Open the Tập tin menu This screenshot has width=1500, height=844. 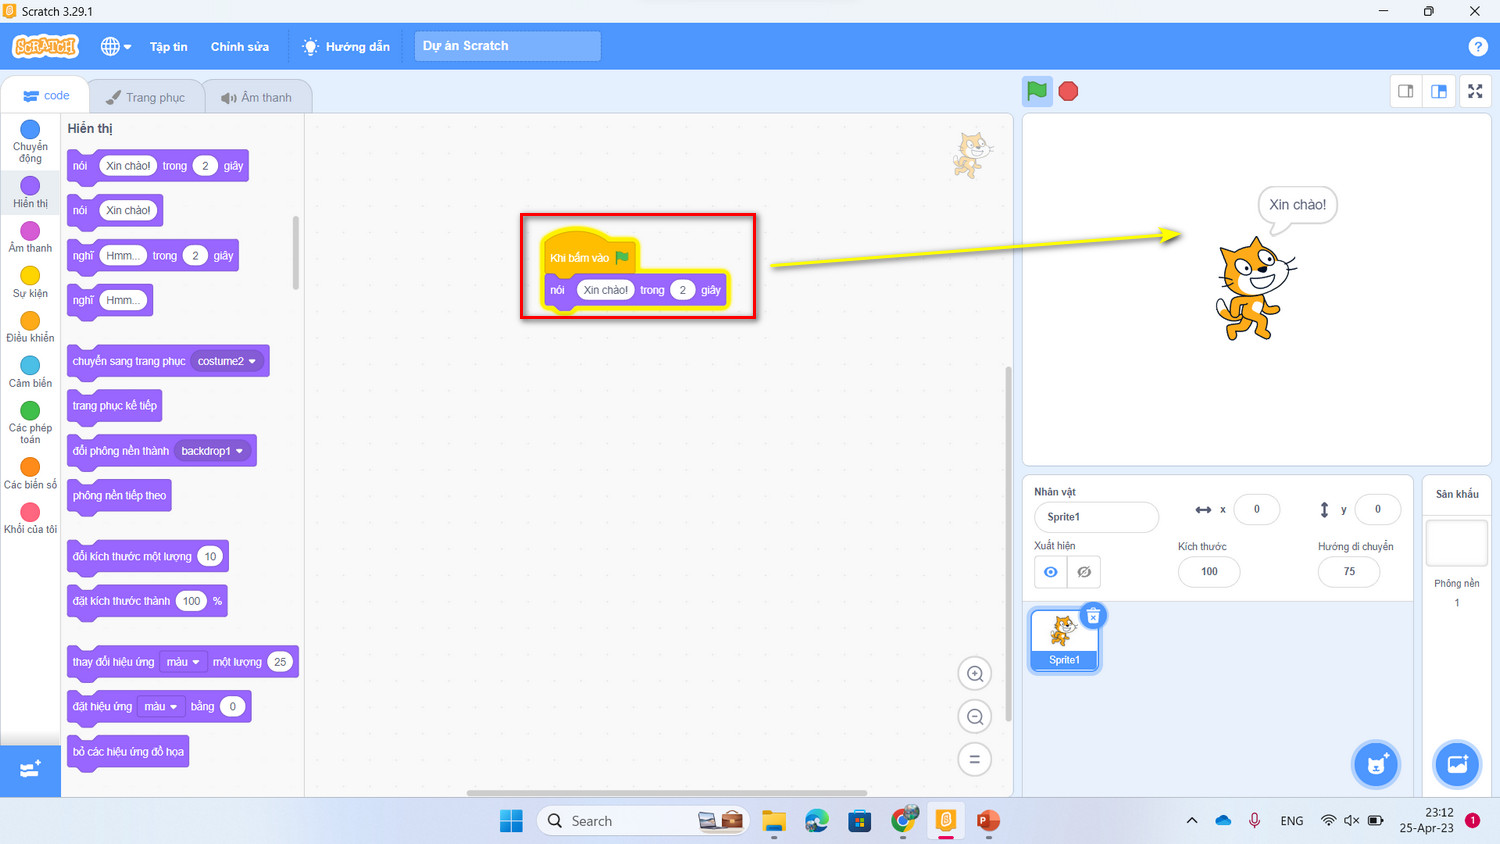(x=169, y=47)
